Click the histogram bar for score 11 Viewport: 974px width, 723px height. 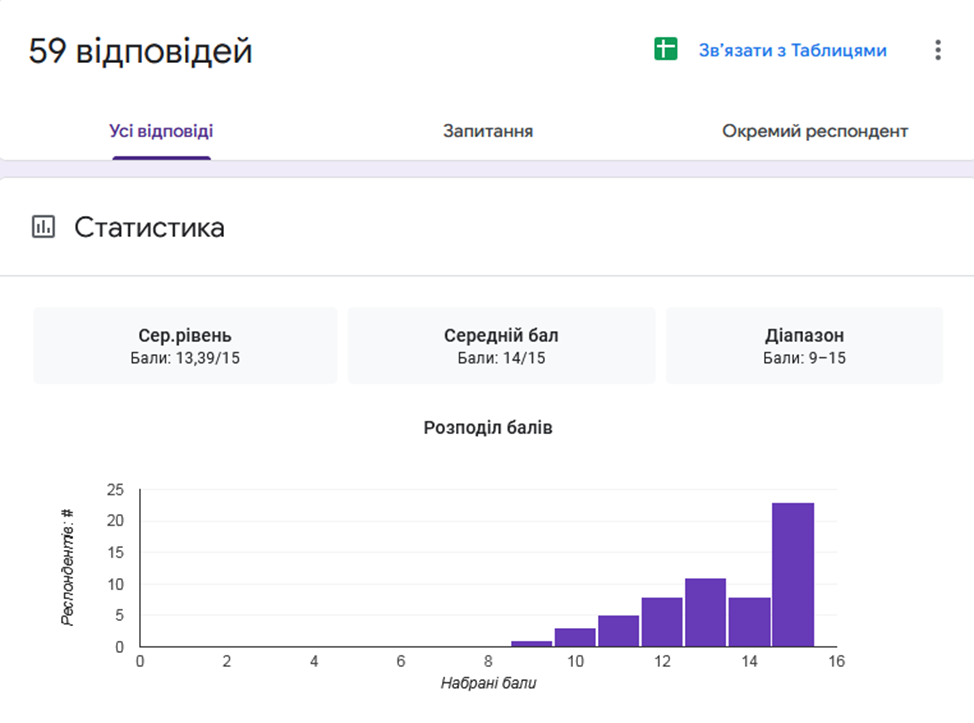[618, 631]
